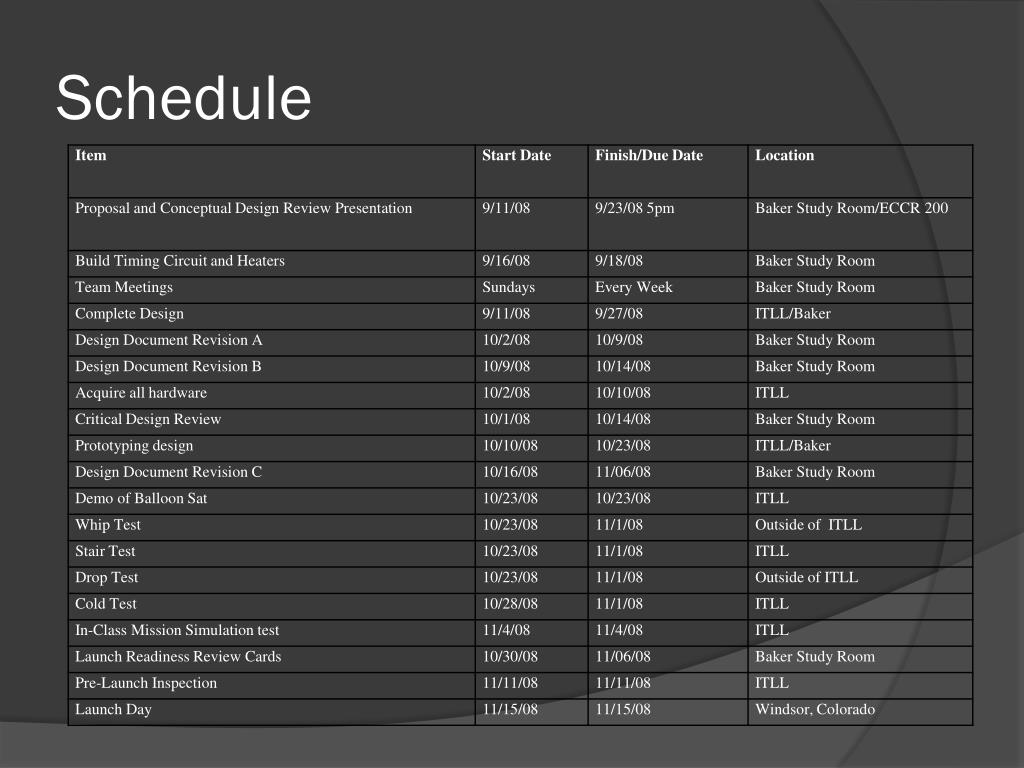This screenshot has width=1024, height=768.
Task: Click the 10/9/08 start date for Revision B
Action: click(x=506, y=366)
